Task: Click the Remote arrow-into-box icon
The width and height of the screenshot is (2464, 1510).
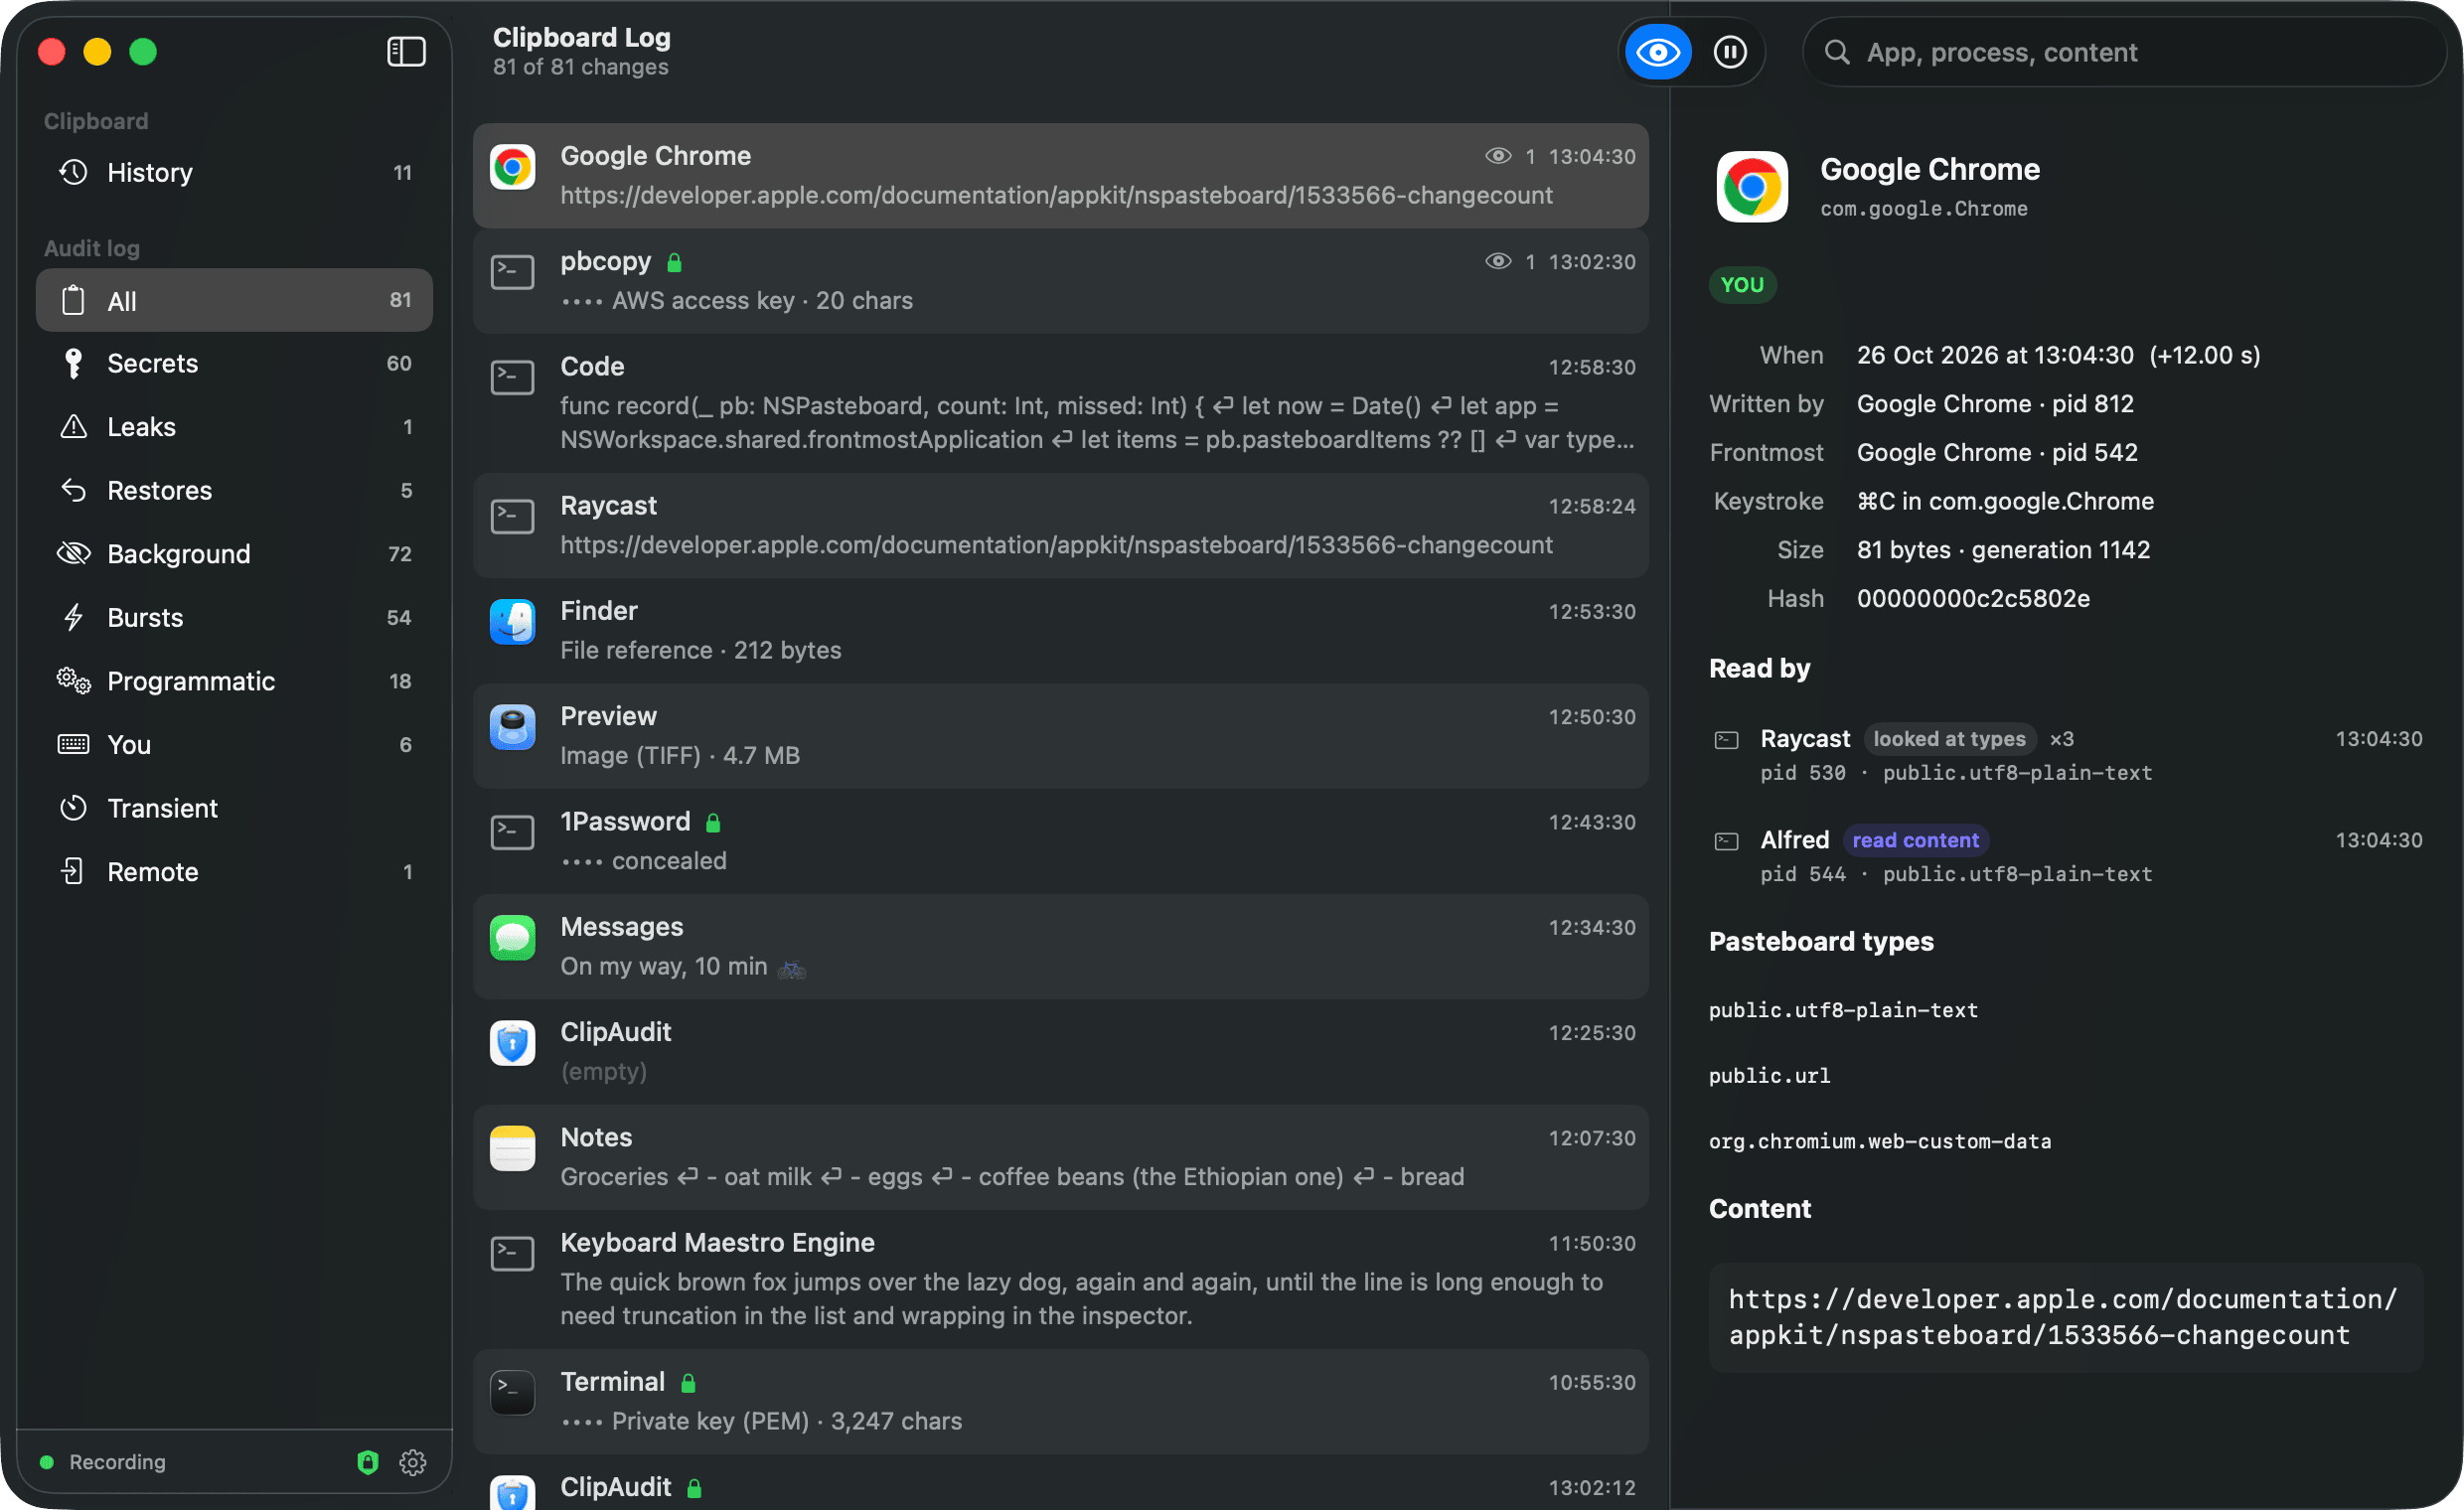Action: click(x=73, y=871)
